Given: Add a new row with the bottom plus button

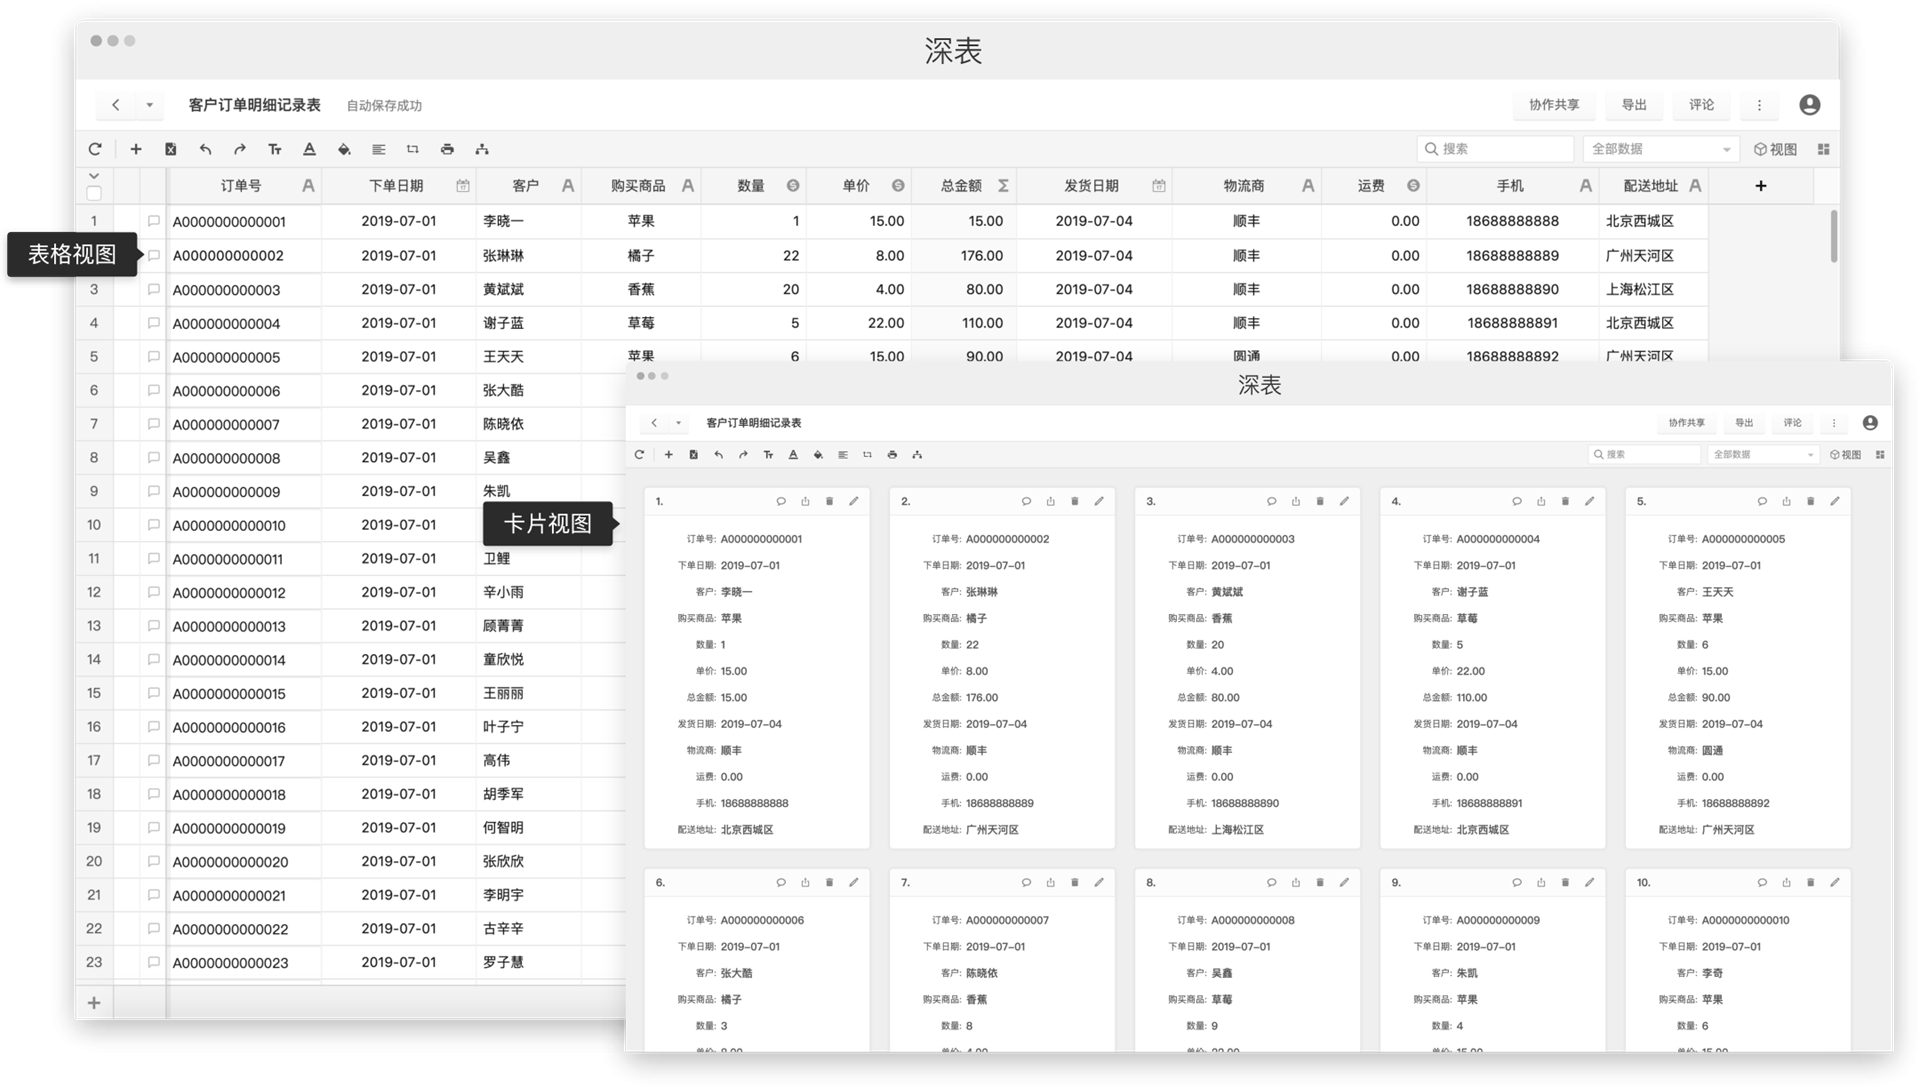Looking at the screenshot, I should coord(94,1003).
